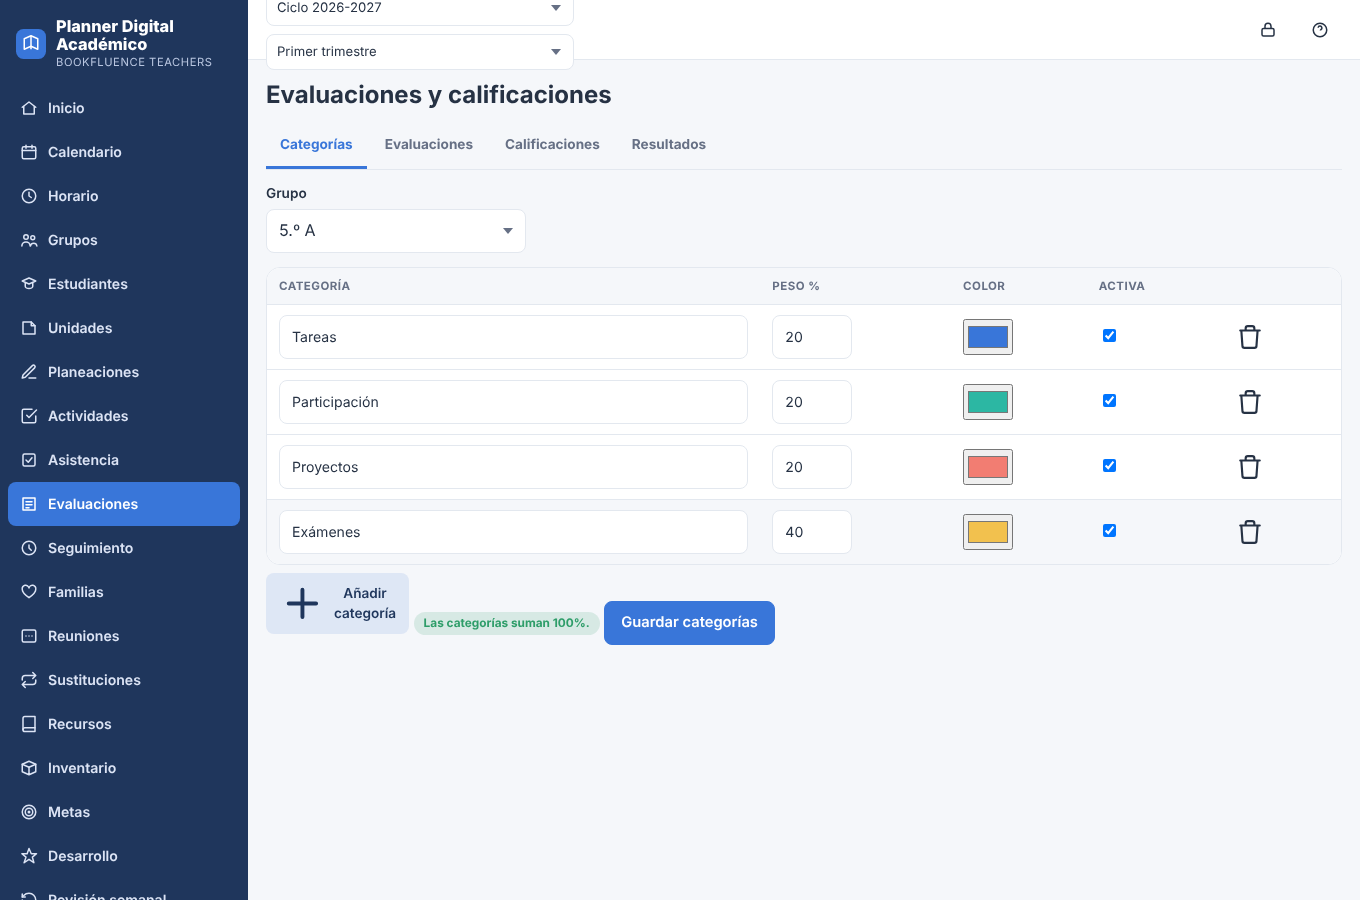The width and height of the screenshot is (1360, 900).
Task: Remove the Exámenes category via trash icon
Action: click(1249, 532)
